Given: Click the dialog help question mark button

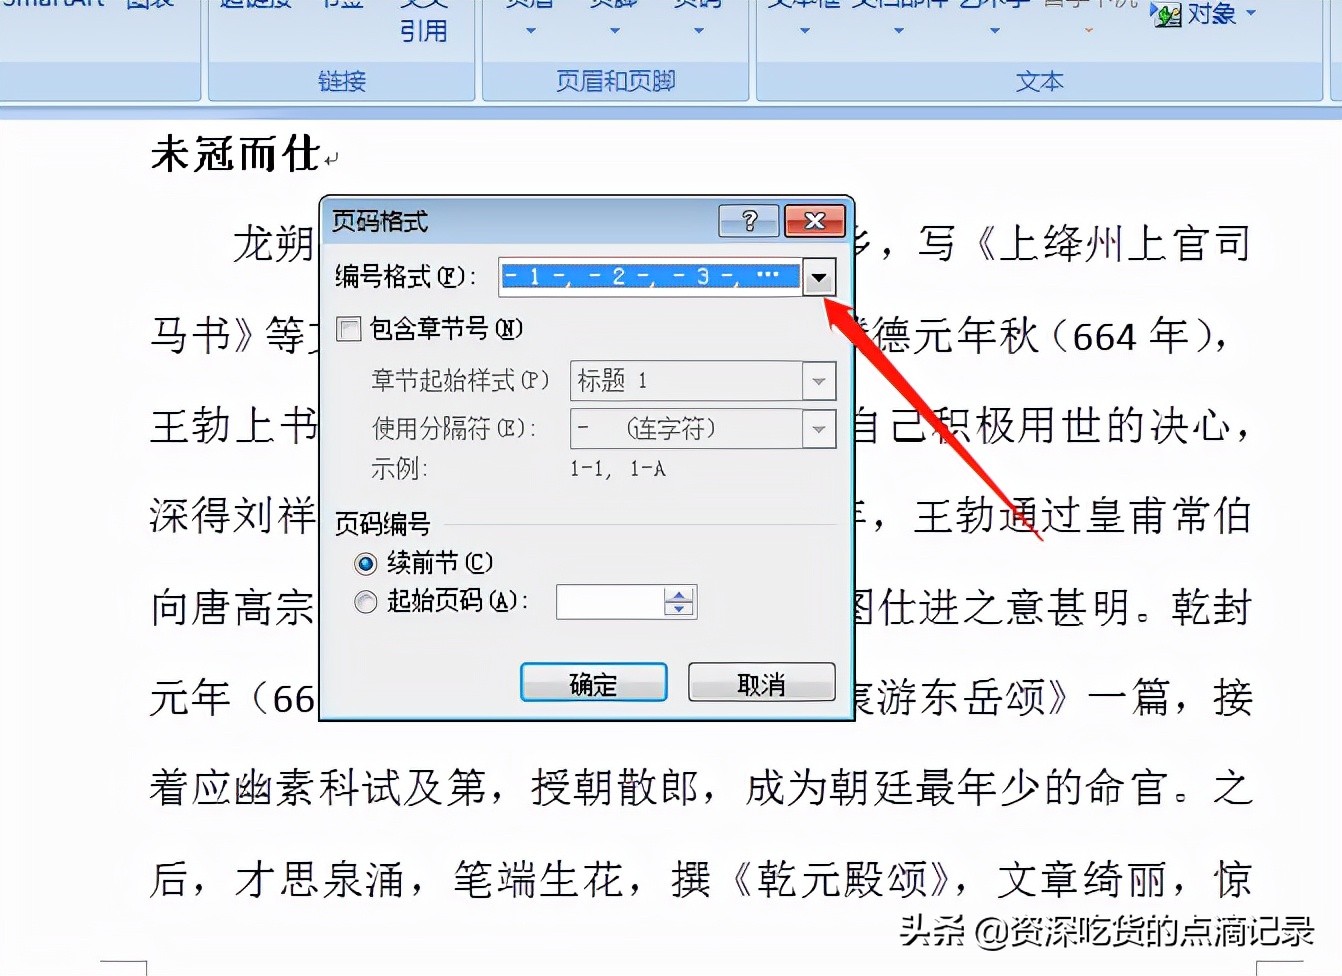Looking at the screenshot, I should (x=749, y=221).
